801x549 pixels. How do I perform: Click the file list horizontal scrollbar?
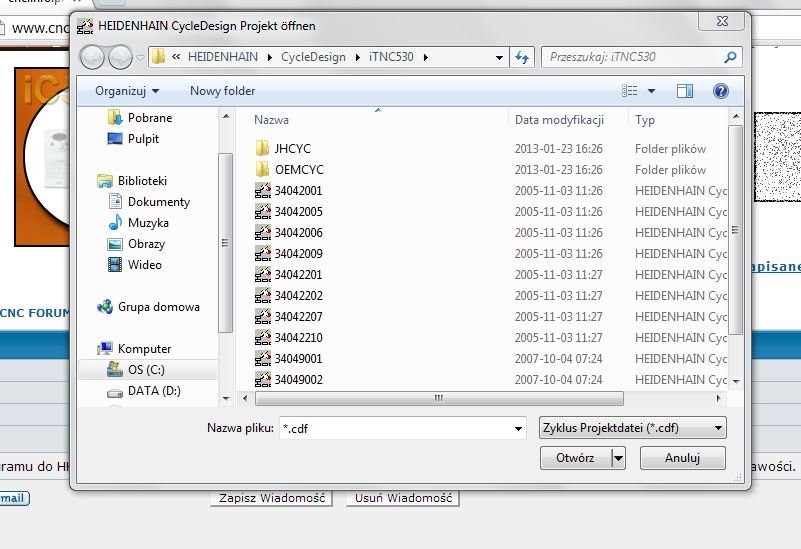pyautogui.click(x=439, y=398)
